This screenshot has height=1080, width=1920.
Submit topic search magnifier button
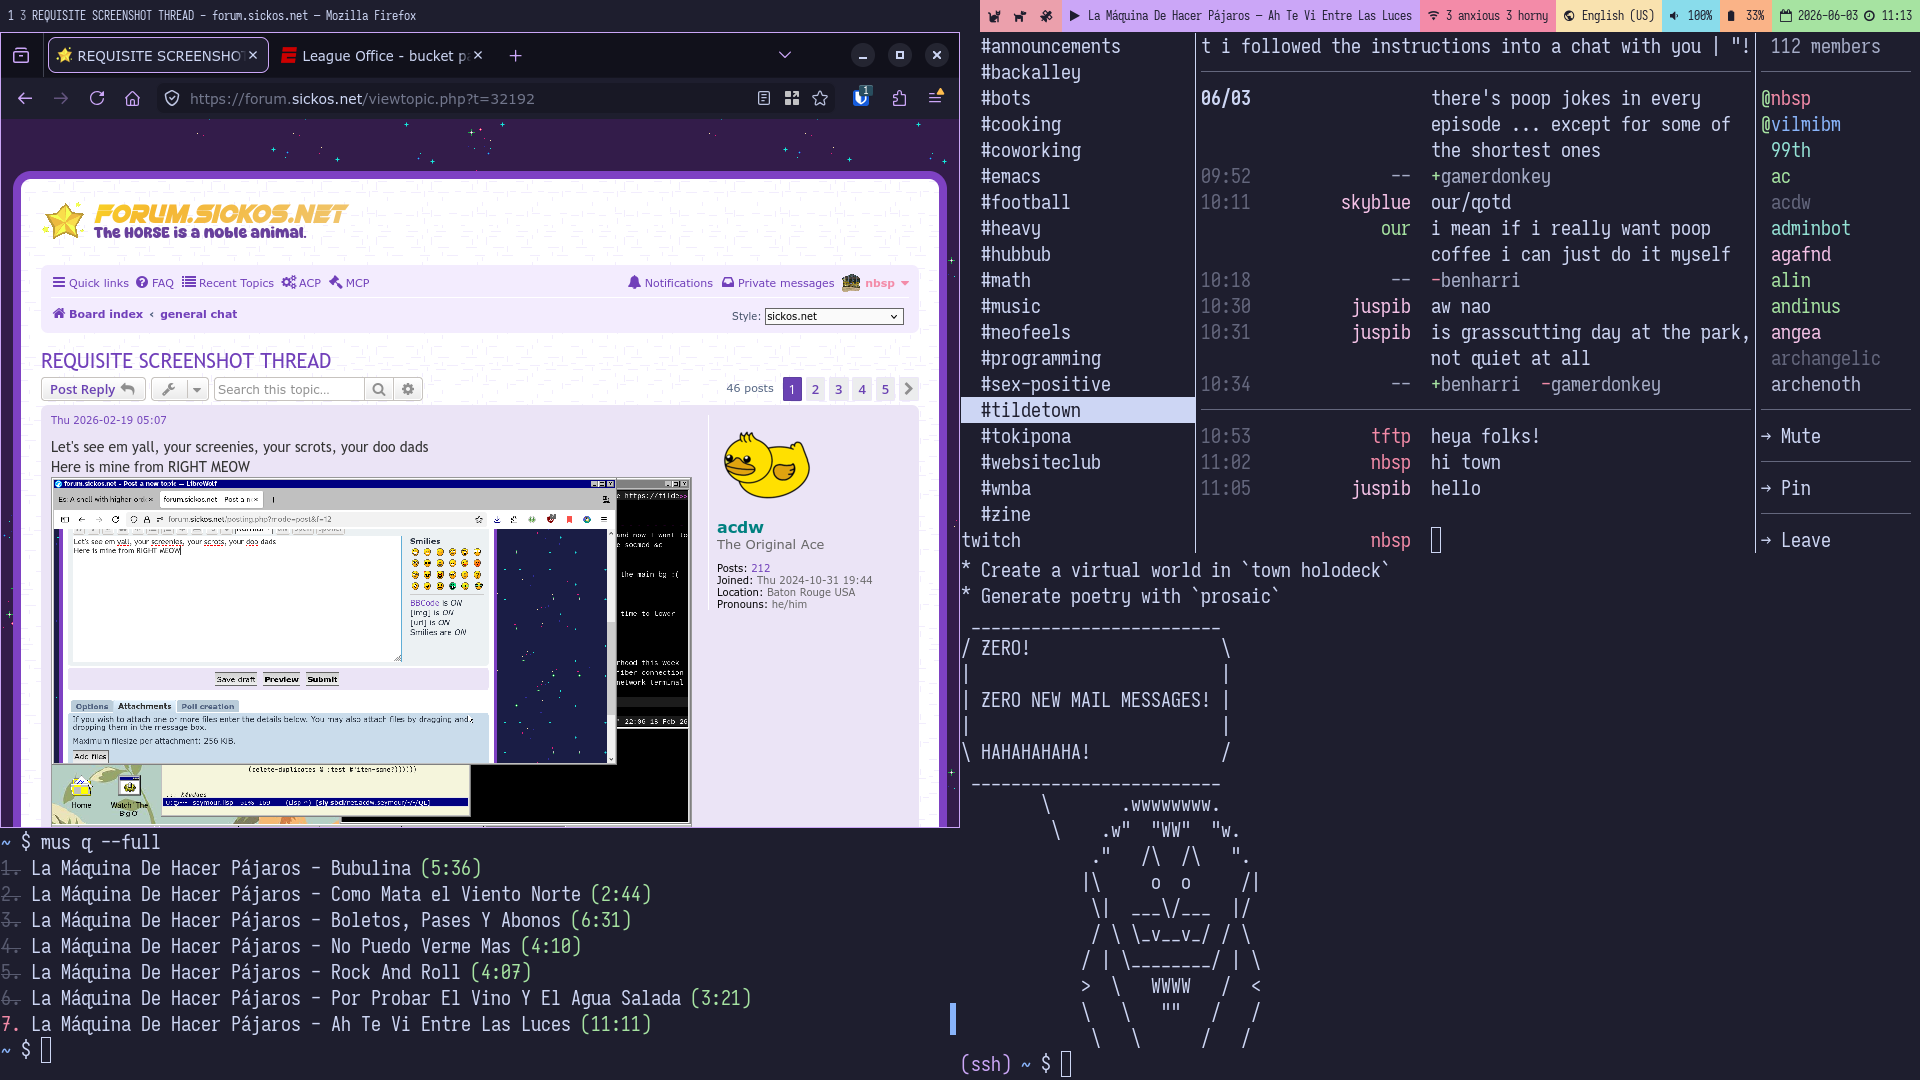pos(379,389)
